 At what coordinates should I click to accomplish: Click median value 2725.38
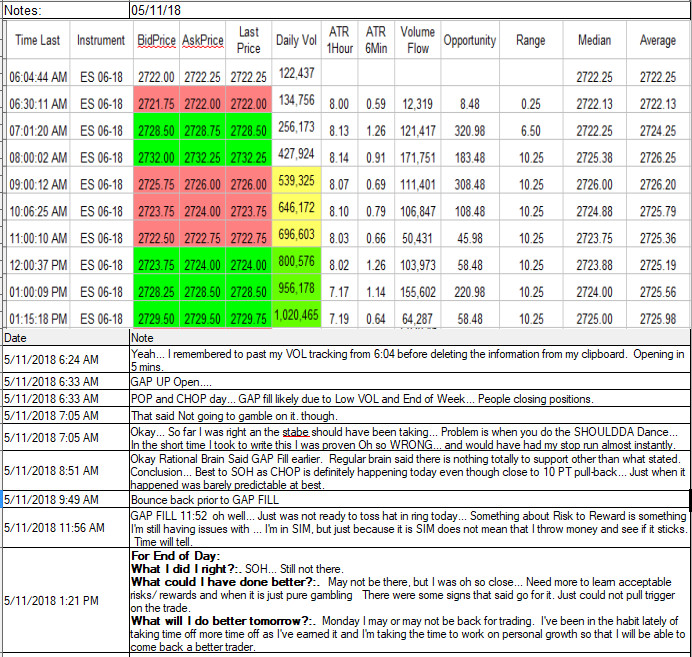[594, 158]
